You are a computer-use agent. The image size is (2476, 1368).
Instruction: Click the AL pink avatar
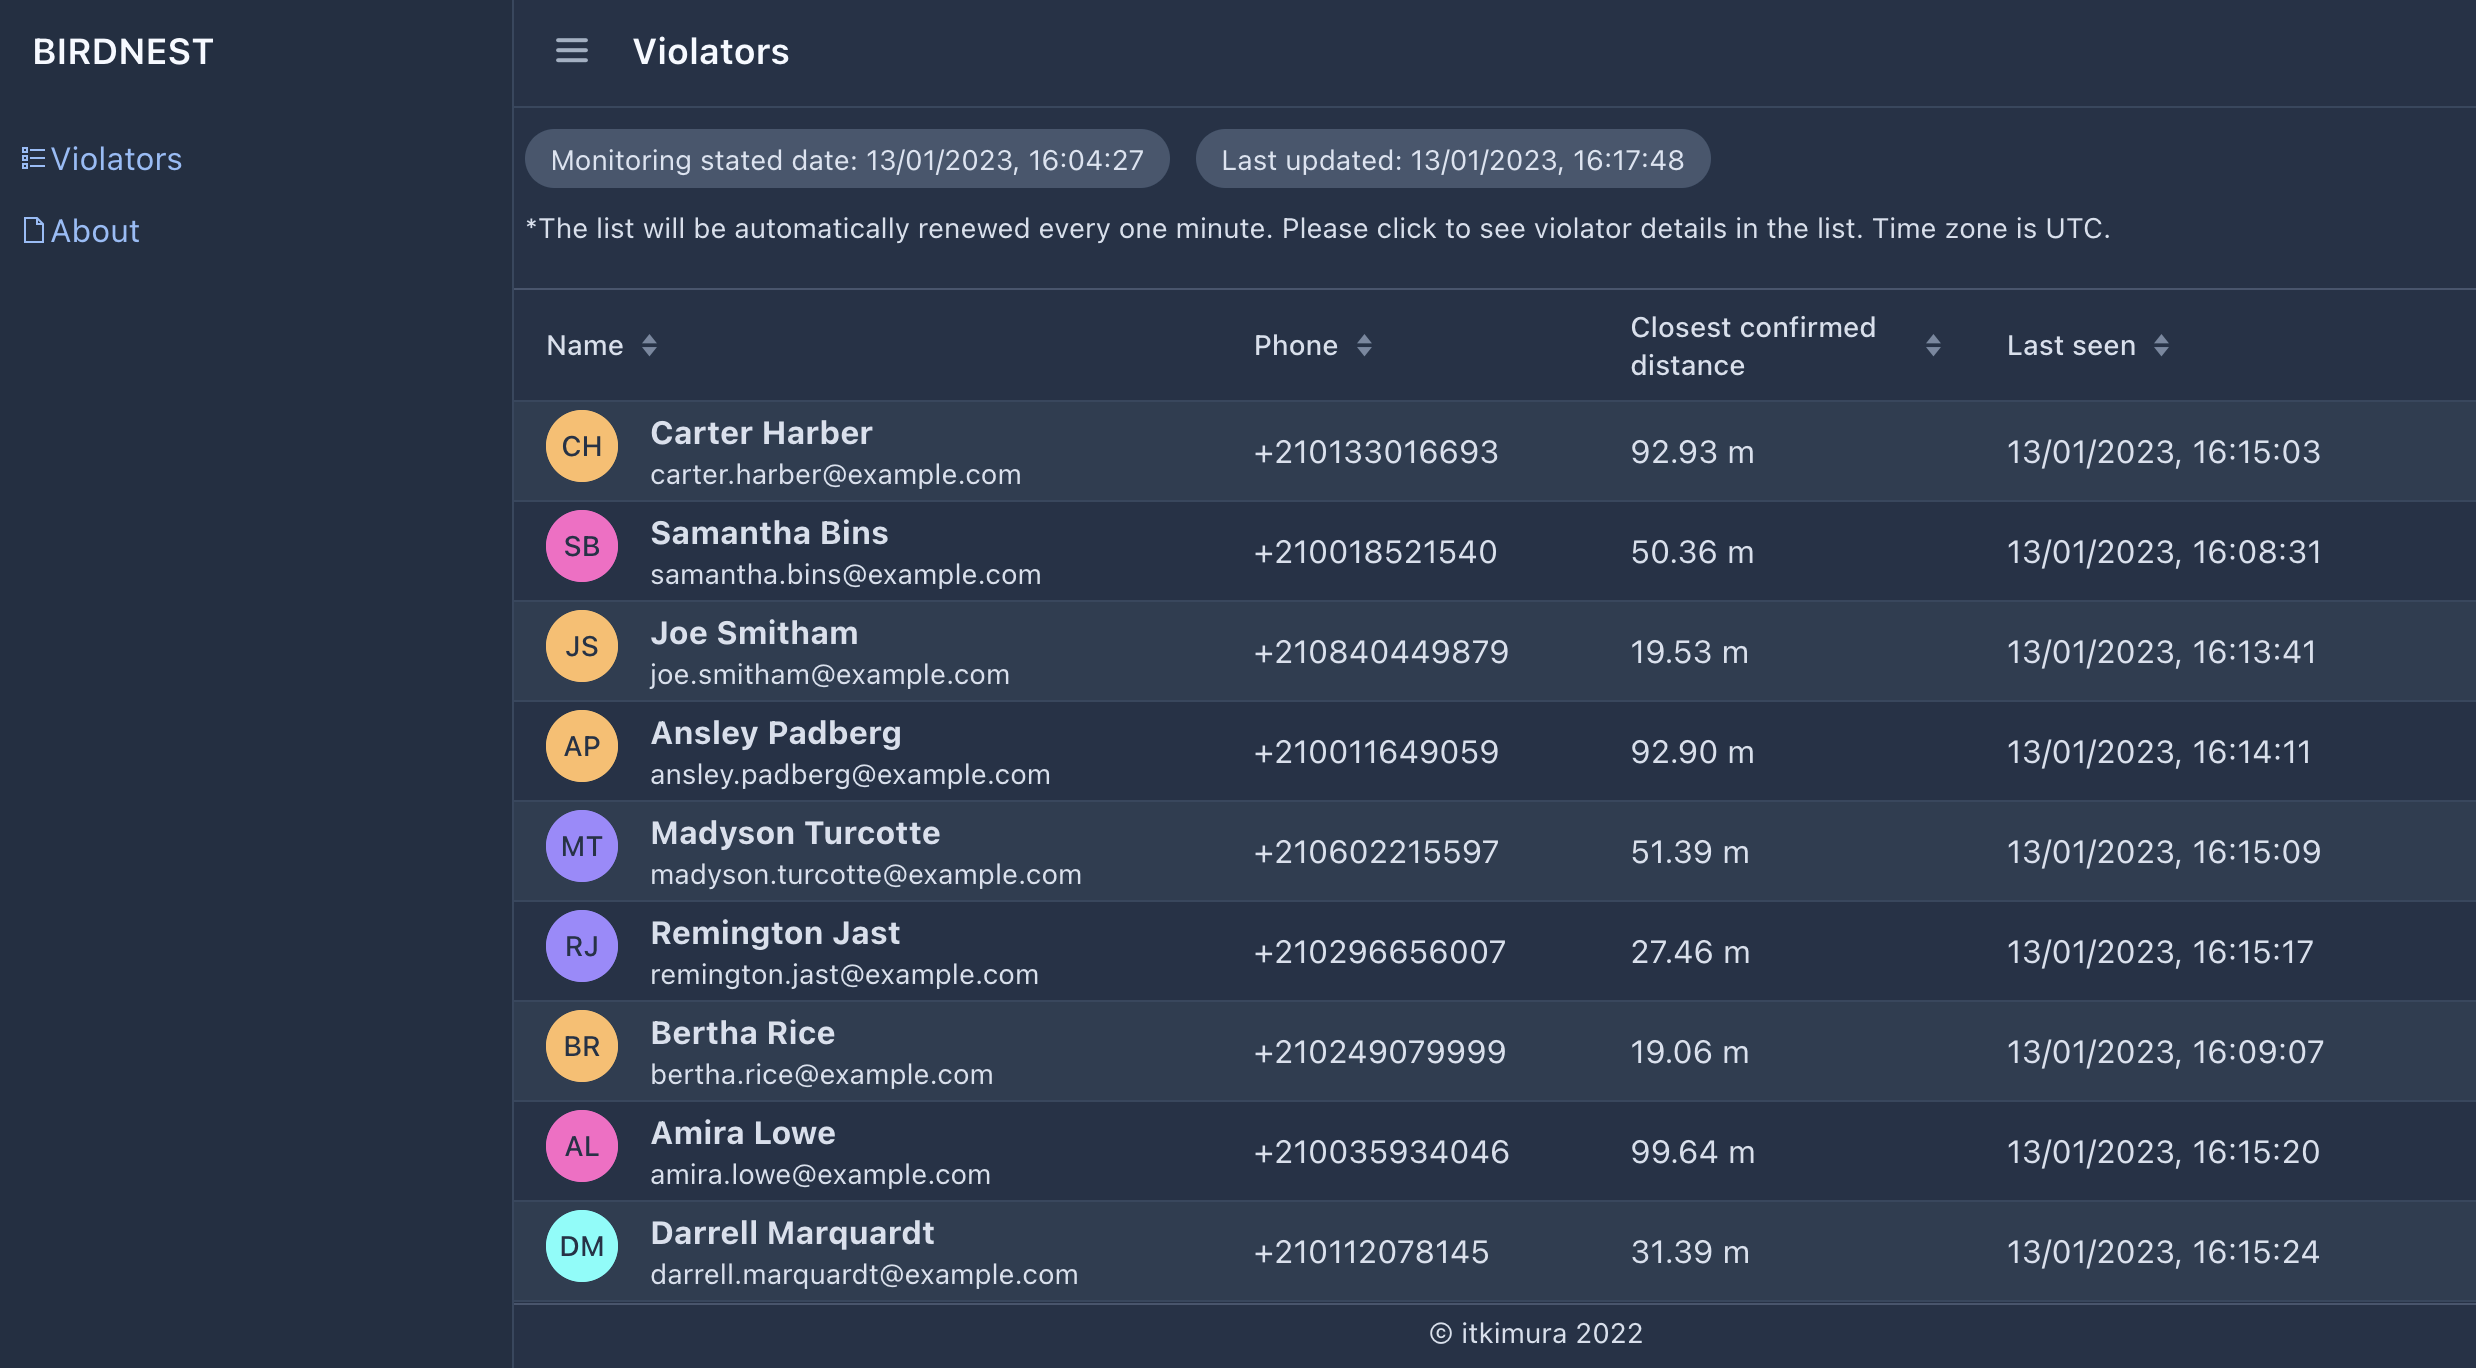tap(581, 1146)
